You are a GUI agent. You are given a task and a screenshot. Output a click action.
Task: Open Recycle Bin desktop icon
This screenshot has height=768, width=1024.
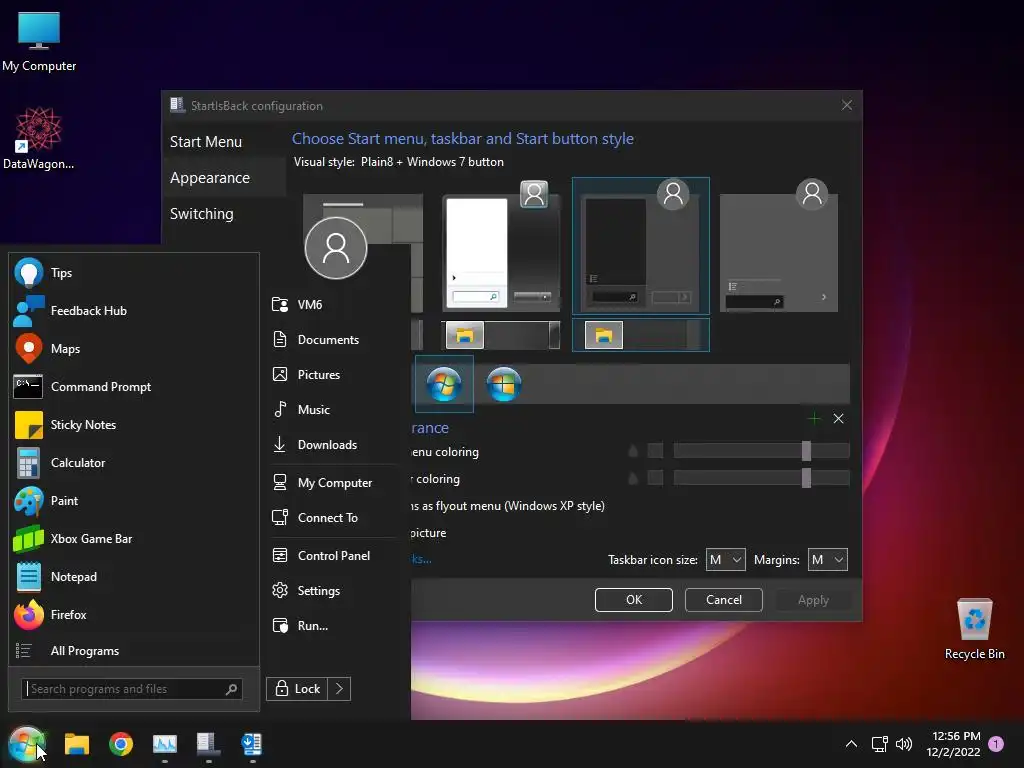tap(974, 629)
